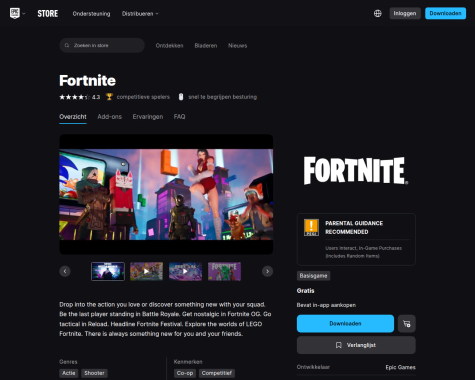Screen dimensions: 475x380
Task: Click the main Fortnite media preview
Action: [x=166, y=194]
